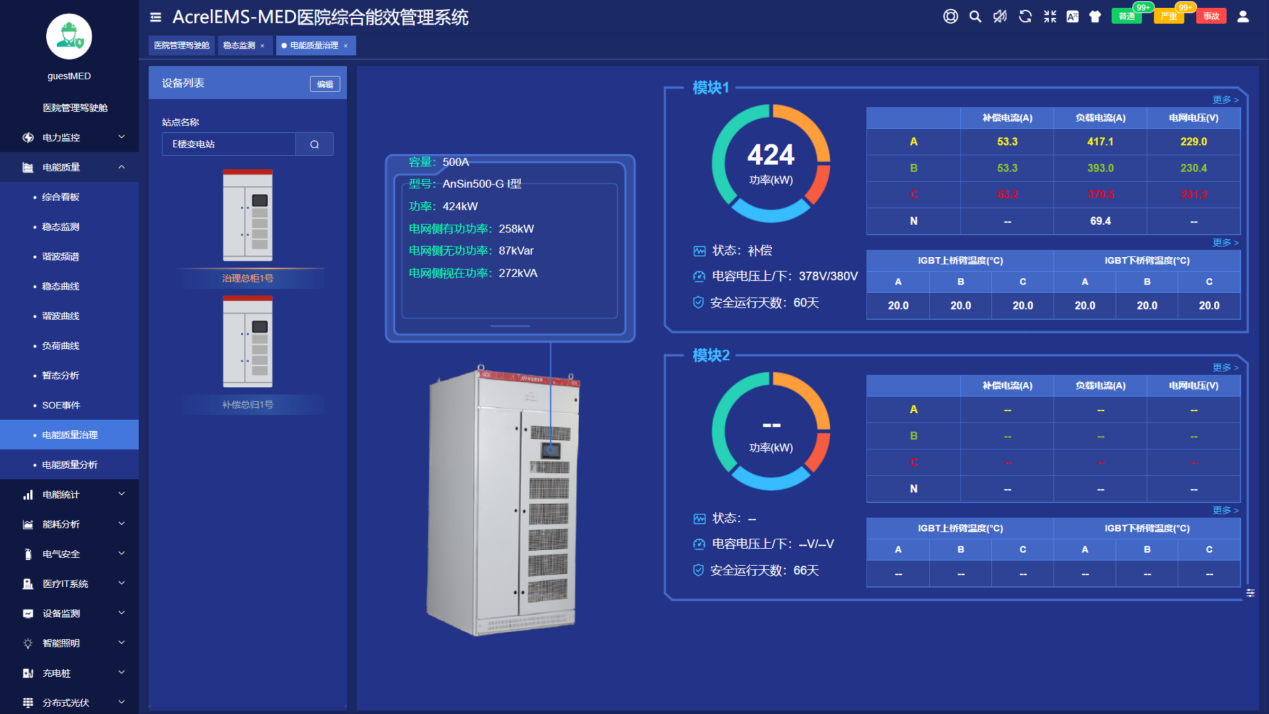
Task: Refresh the page using sync icon
Action: click(x=1025, y=16)
